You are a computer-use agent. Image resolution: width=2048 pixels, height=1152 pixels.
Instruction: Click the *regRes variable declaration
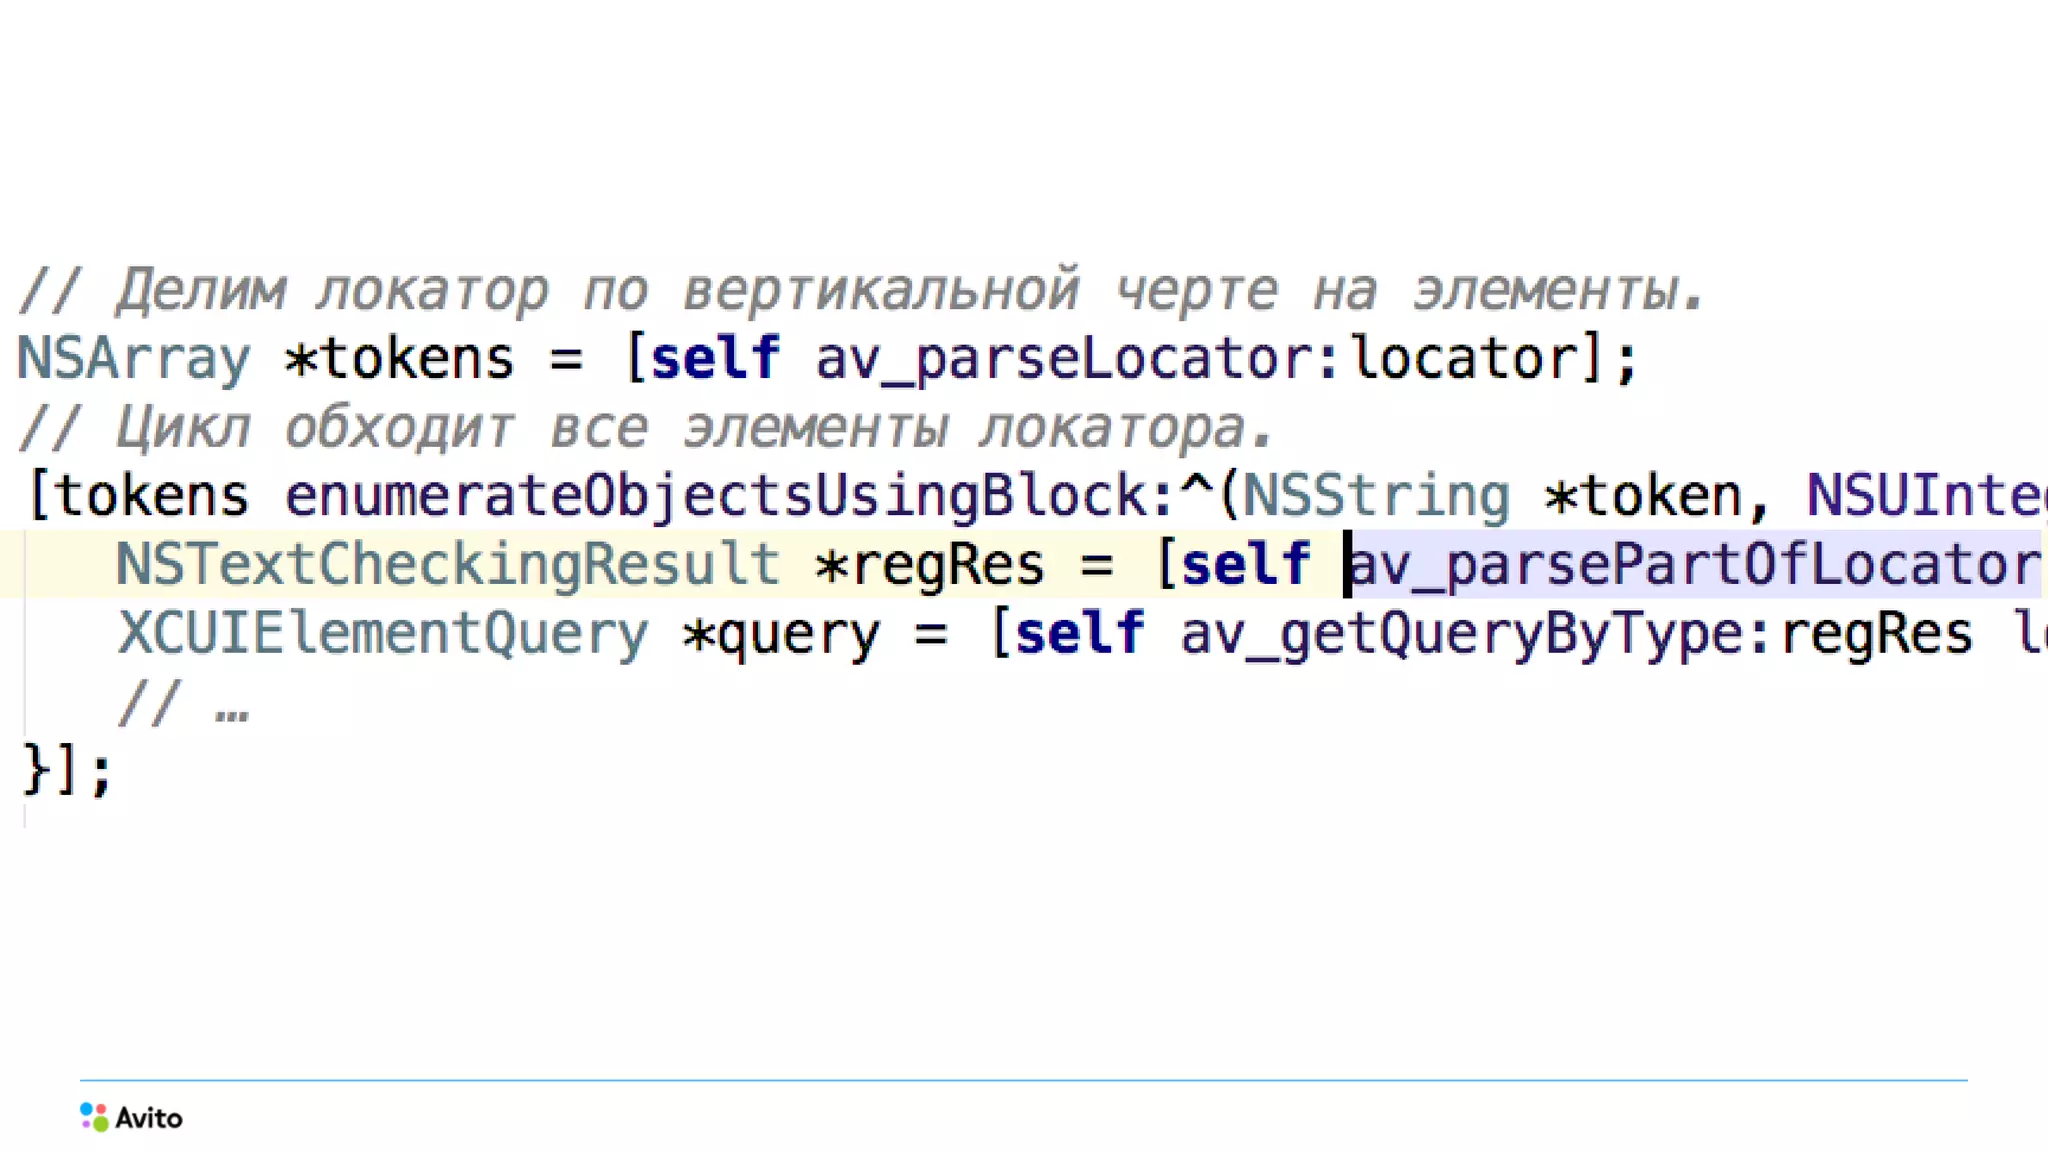pyautogui.click(x=930, y=564)
